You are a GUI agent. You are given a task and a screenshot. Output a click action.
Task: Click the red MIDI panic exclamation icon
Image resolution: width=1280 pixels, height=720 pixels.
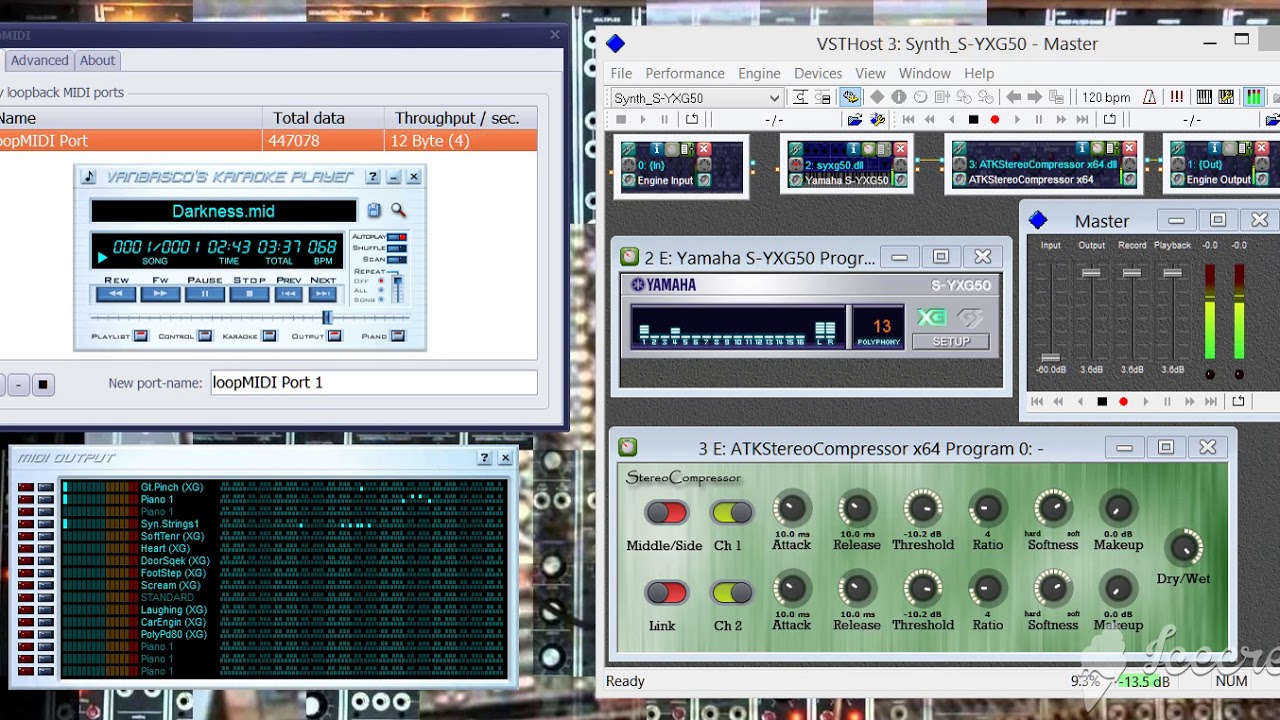point(1177,97)
